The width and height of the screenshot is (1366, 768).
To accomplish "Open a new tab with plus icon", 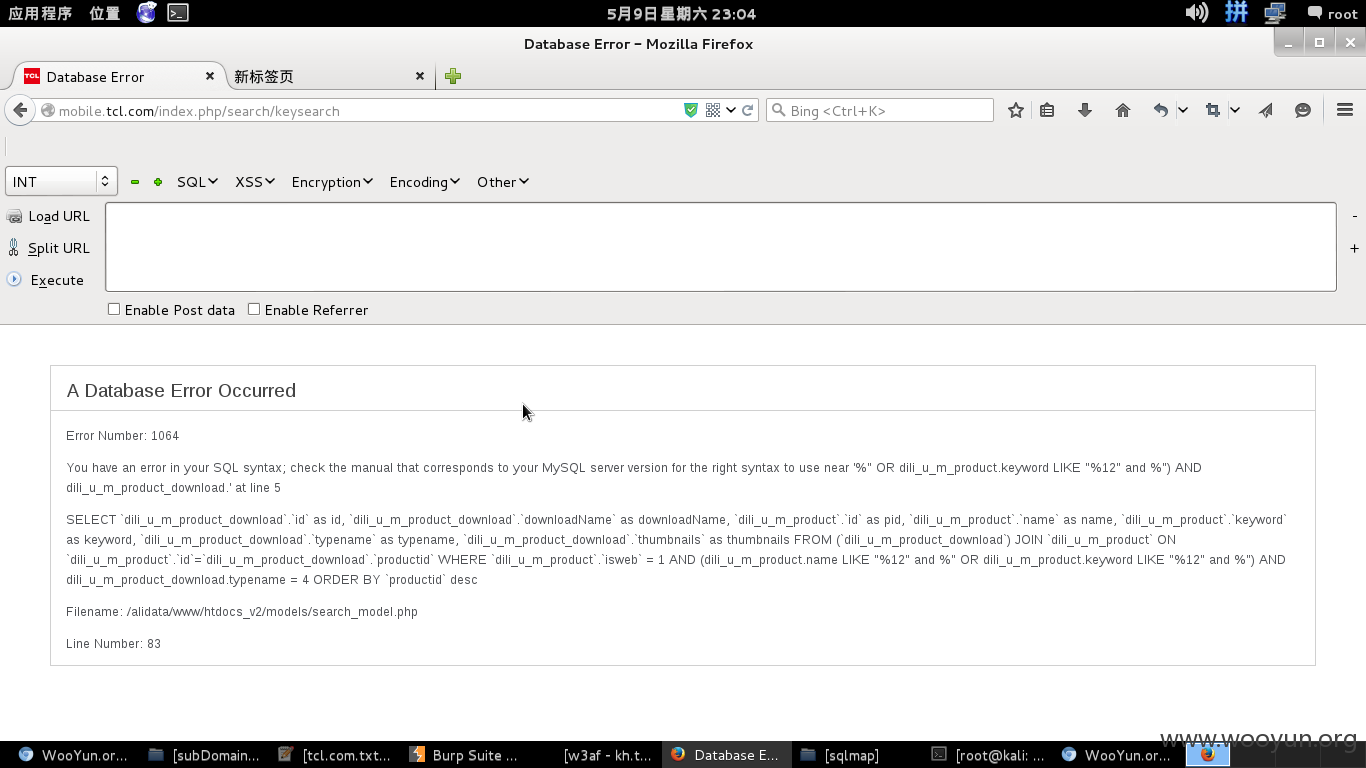I will (453, 76).
